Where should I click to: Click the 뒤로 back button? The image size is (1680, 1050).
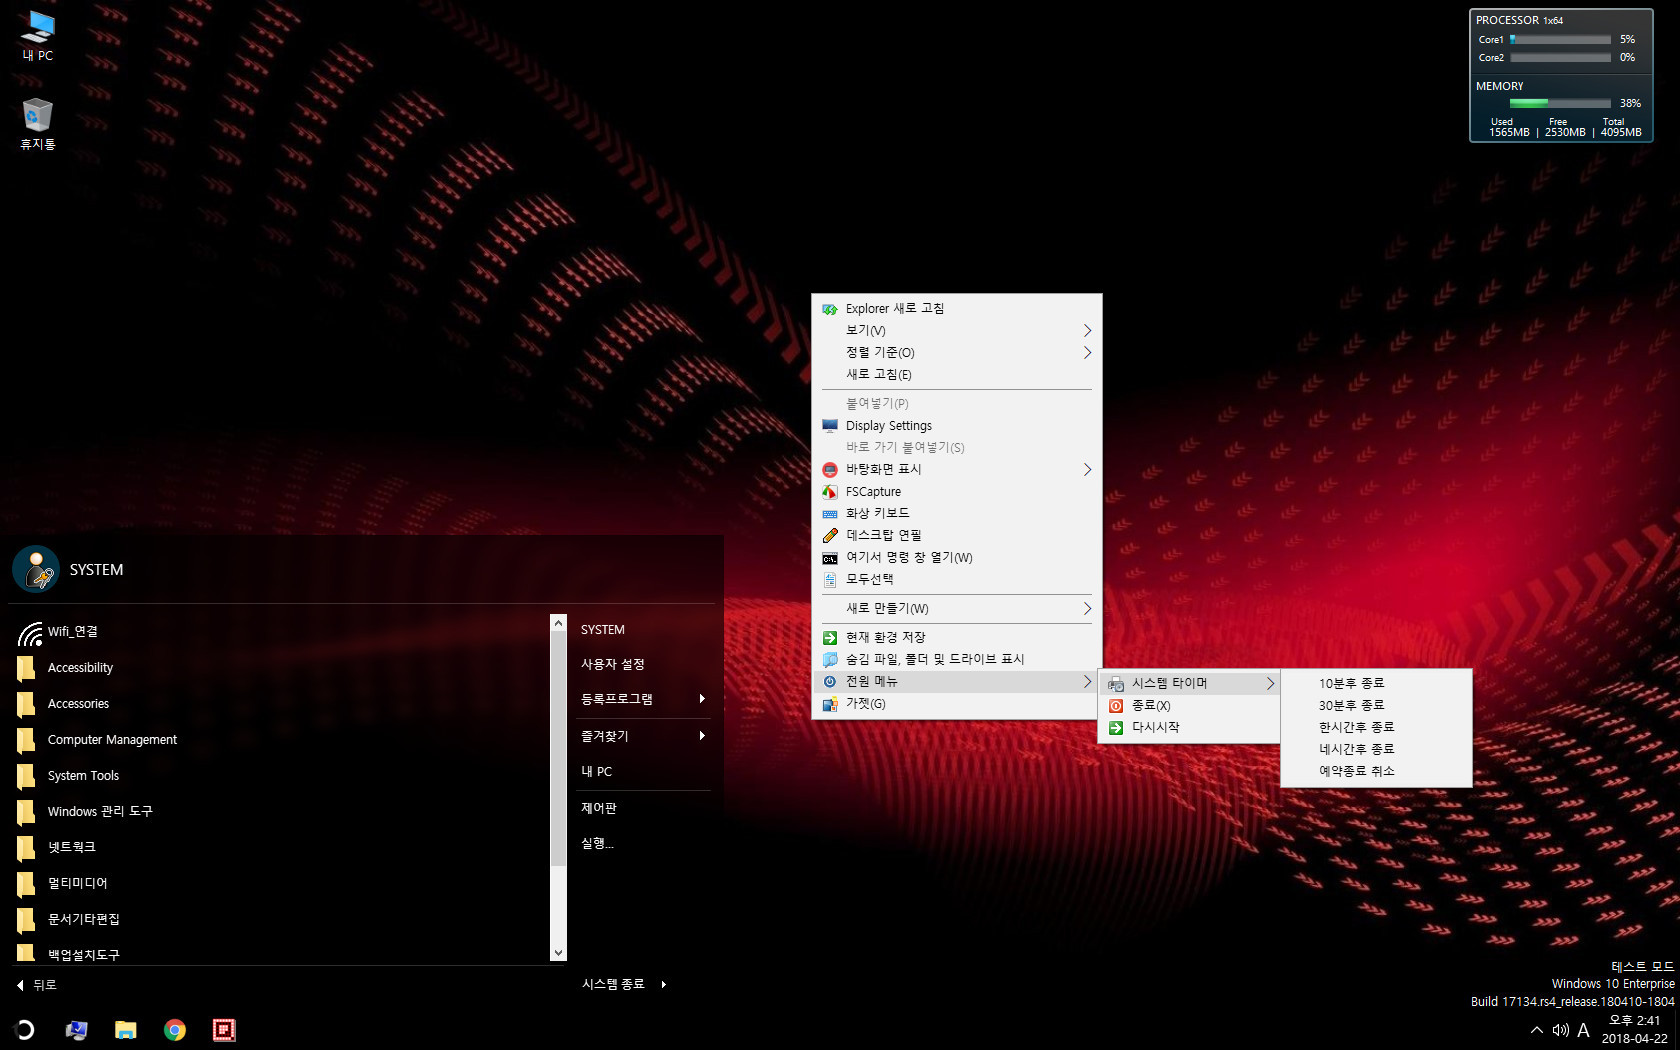pyautogui.click(x=37, y=985)
